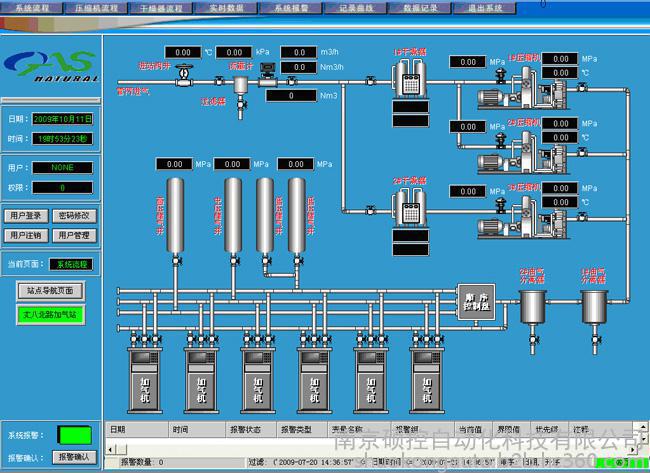Click the 流量计 flow meter icon
The image size is (650, 473).
pyautogui.click(x=268, y=75)
